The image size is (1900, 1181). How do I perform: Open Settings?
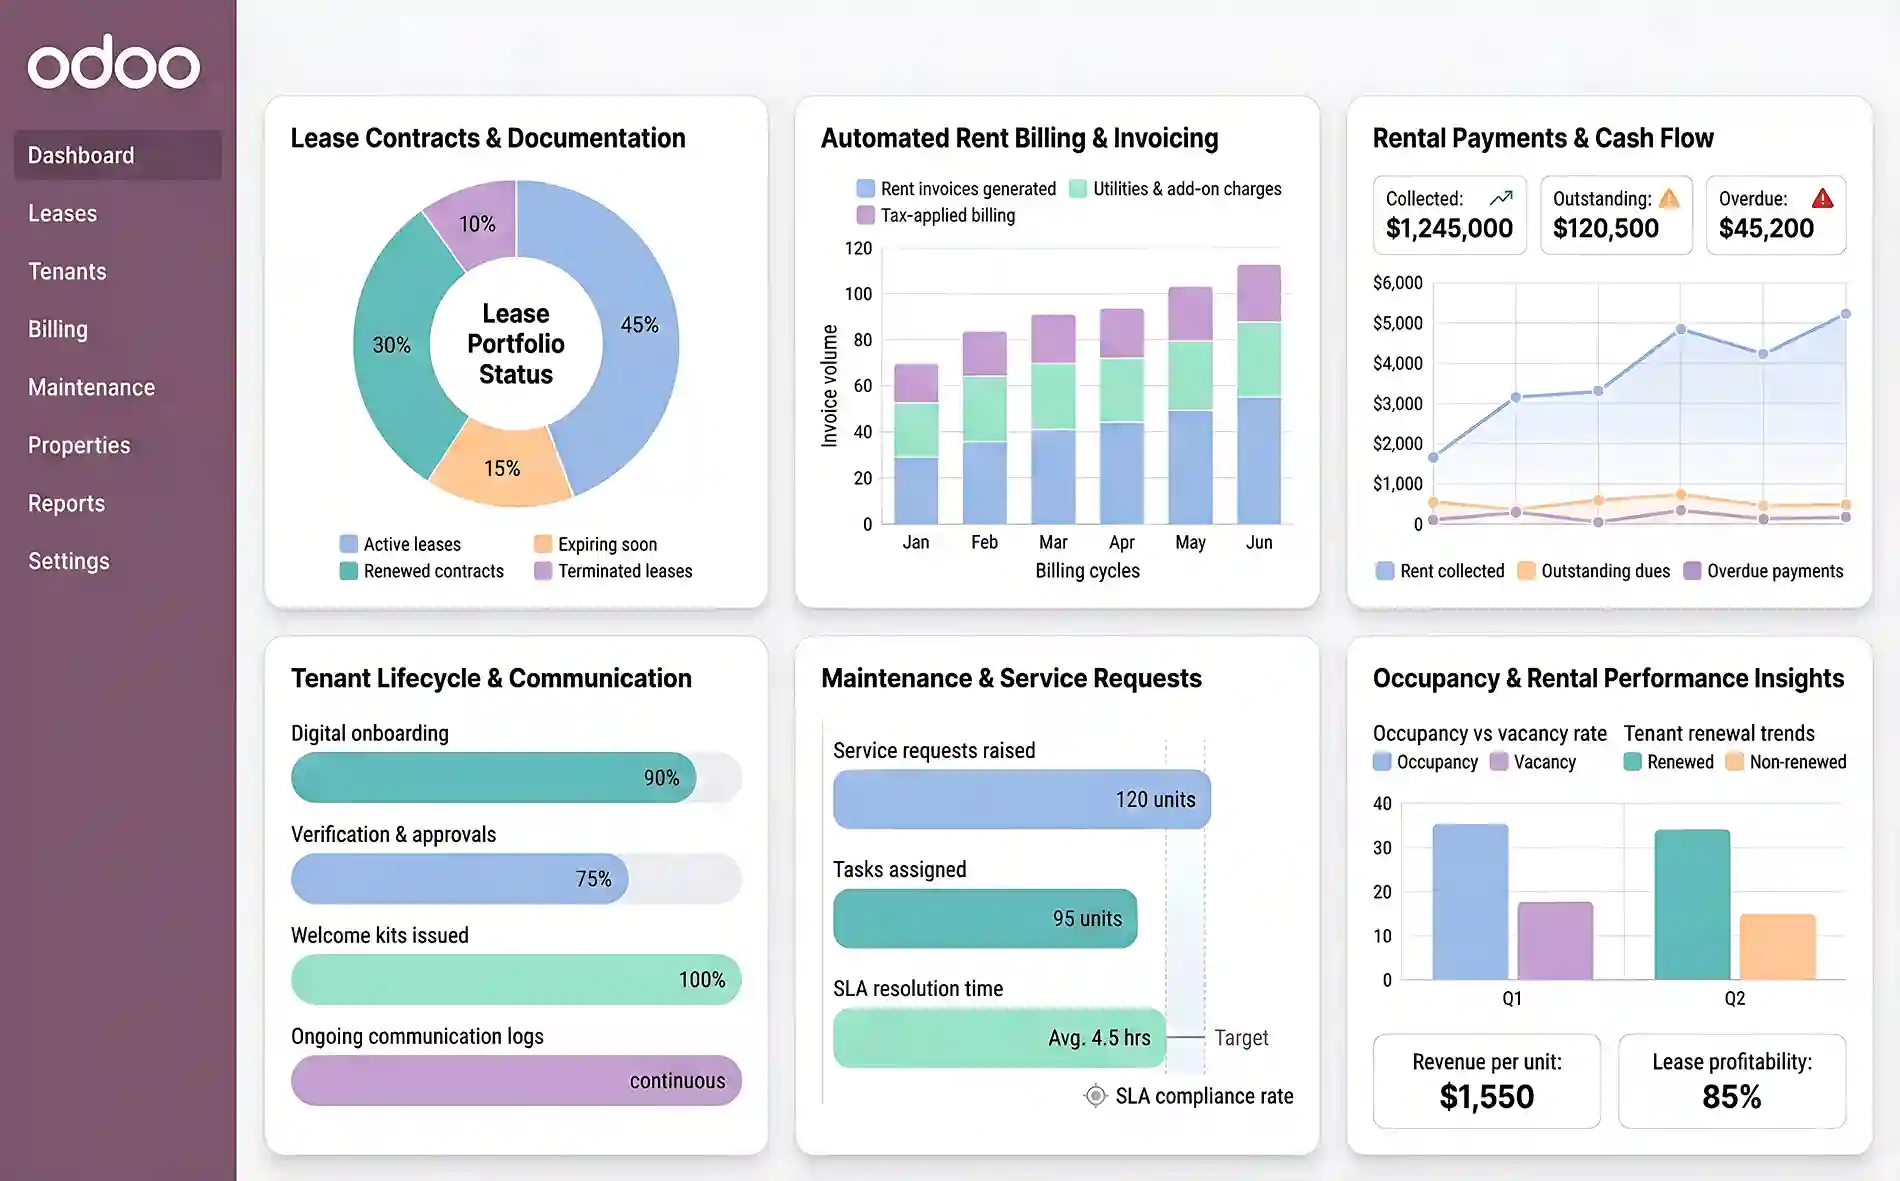pyautogui.click(x=69, y=561)
